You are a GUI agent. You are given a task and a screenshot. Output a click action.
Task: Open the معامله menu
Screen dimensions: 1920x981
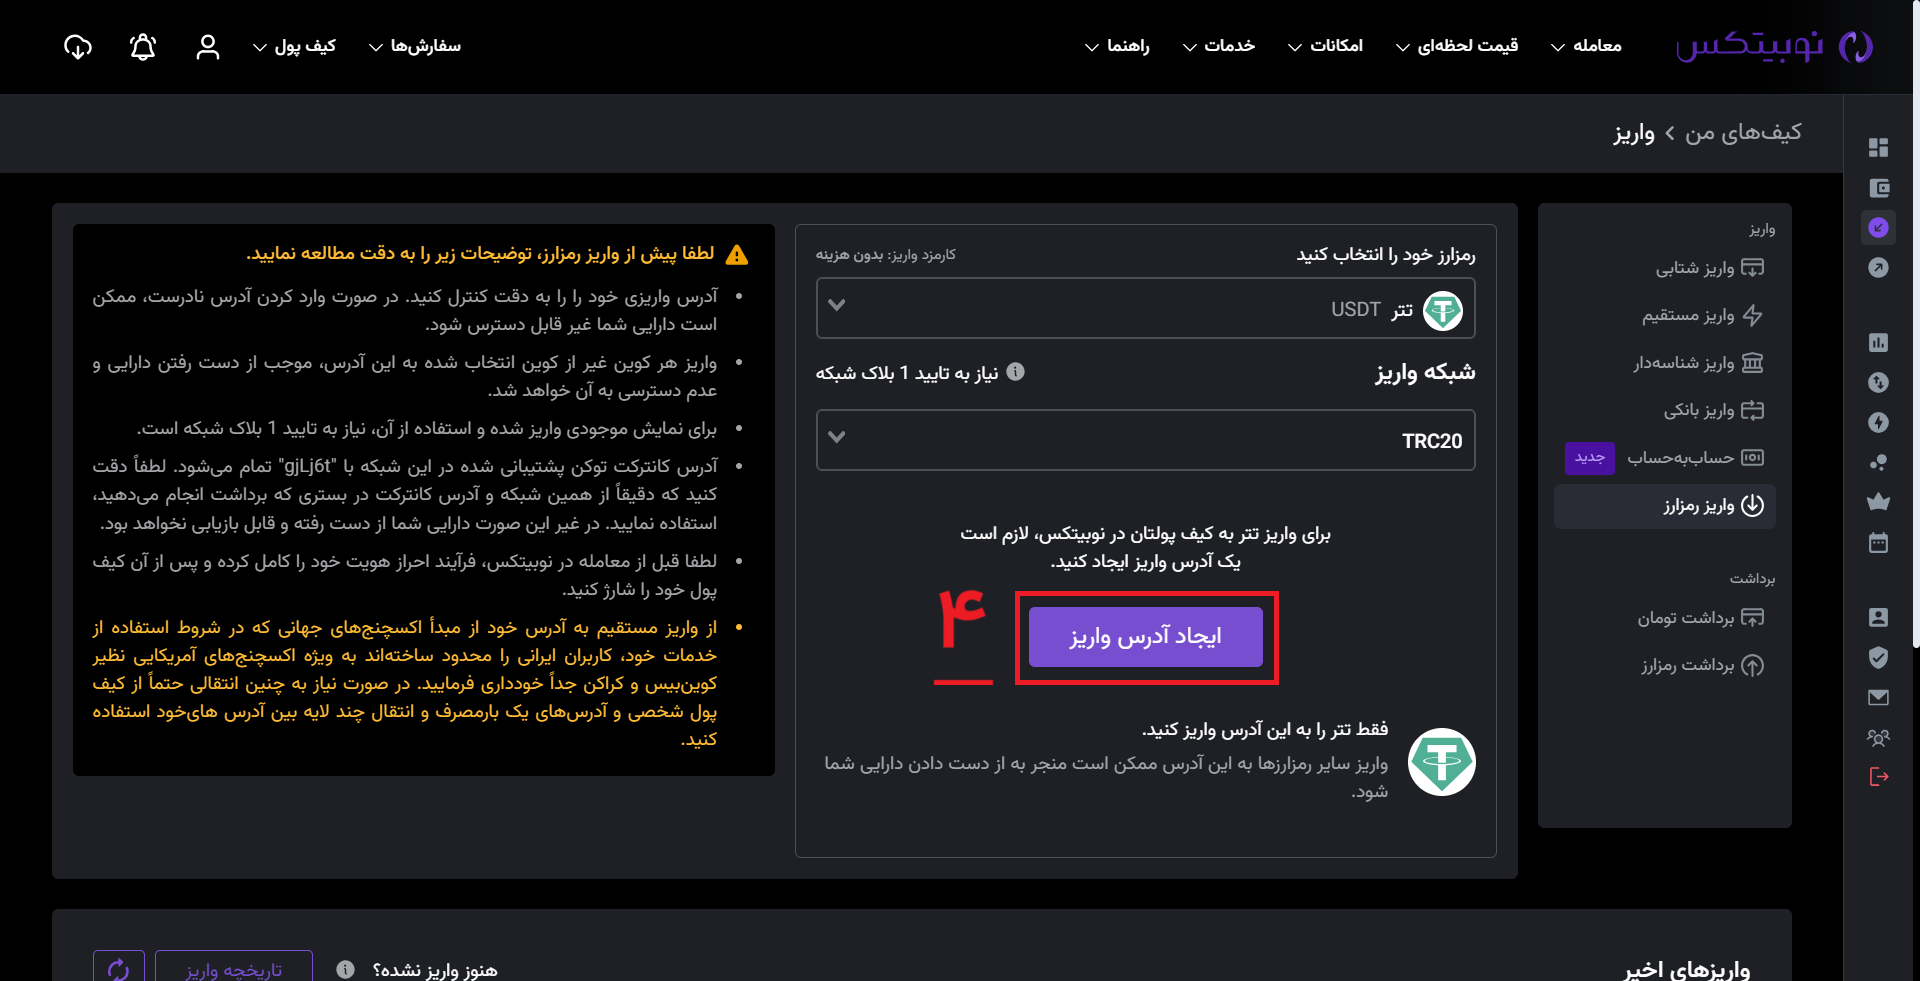1586,46
